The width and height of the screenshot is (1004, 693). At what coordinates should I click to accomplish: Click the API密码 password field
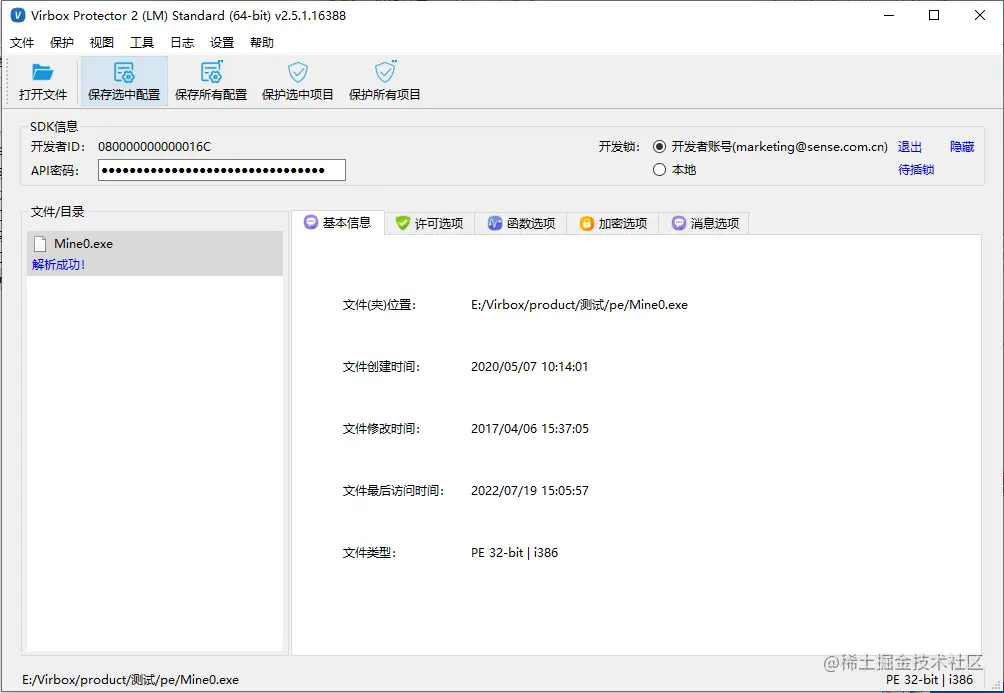pos(222,170)
